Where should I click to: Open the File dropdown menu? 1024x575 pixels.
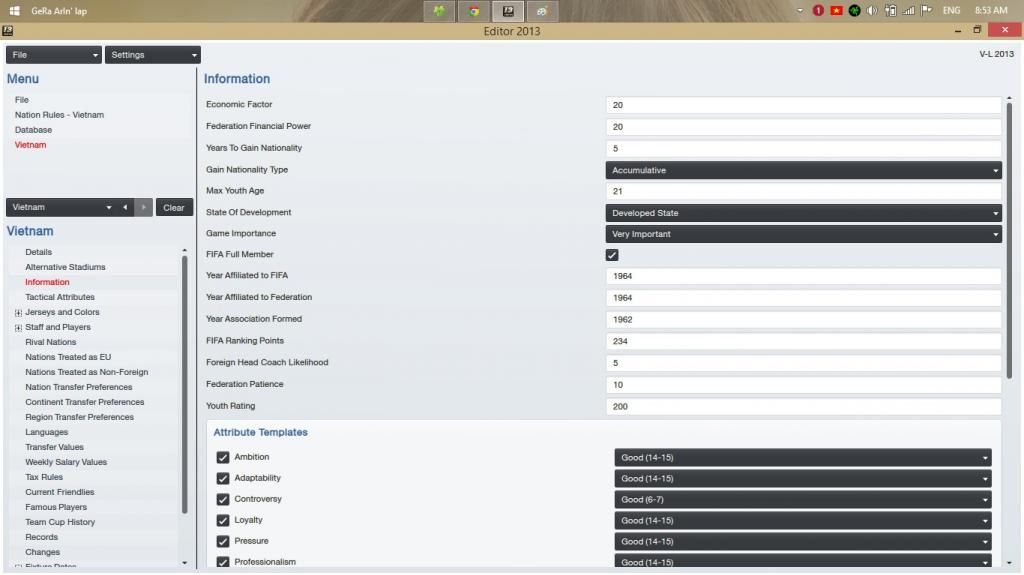[x=54, y=55]
